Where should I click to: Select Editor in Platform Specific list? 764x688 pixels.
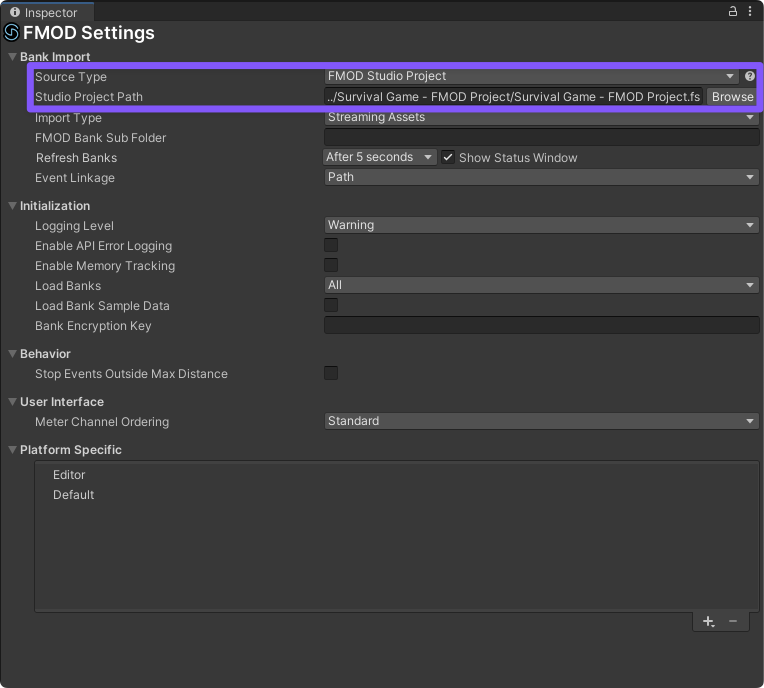[x=69, y=475]
